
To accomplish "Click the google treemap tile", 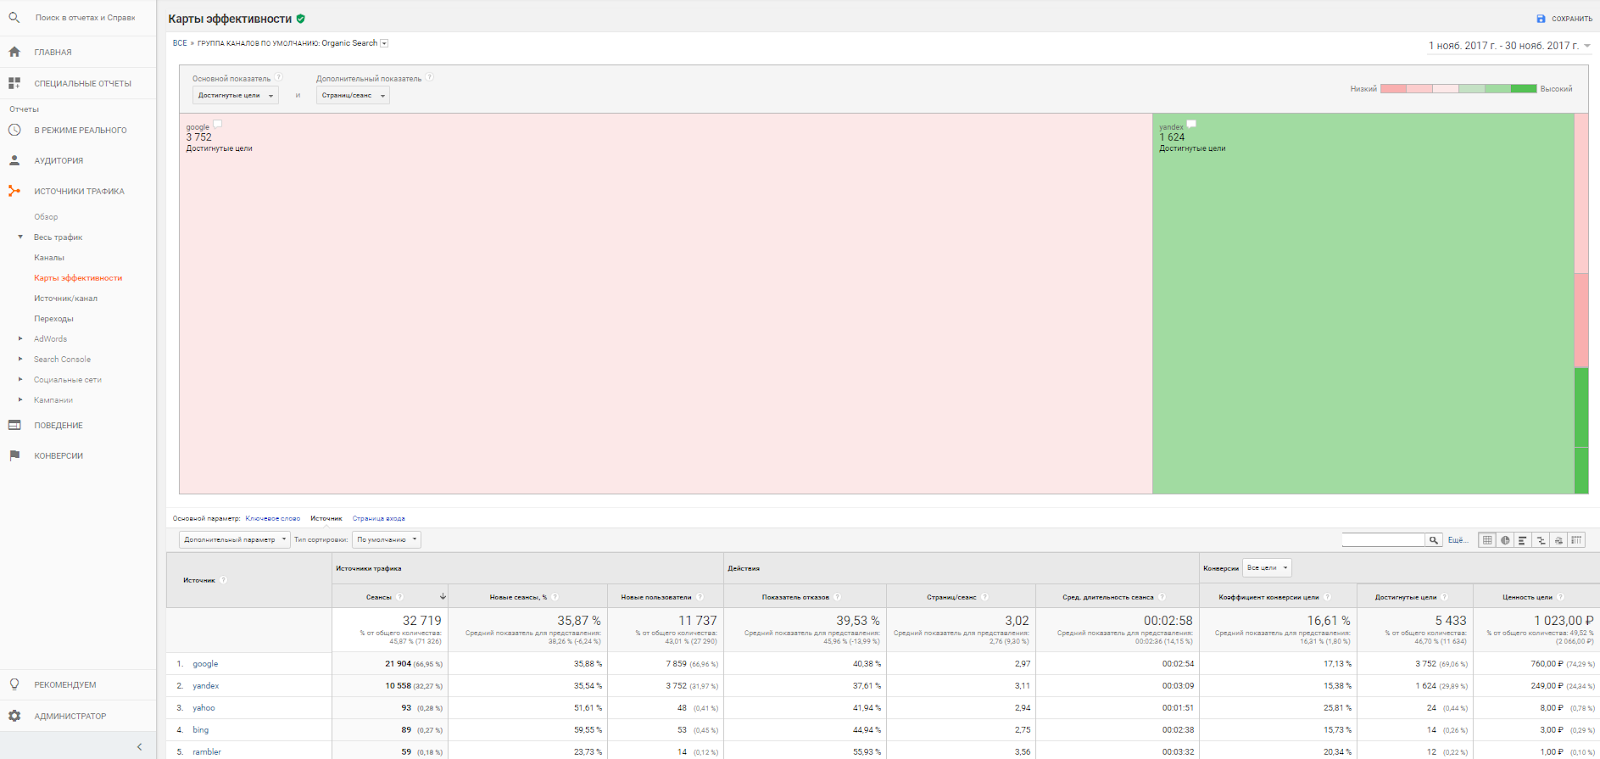I will [666, 303].
